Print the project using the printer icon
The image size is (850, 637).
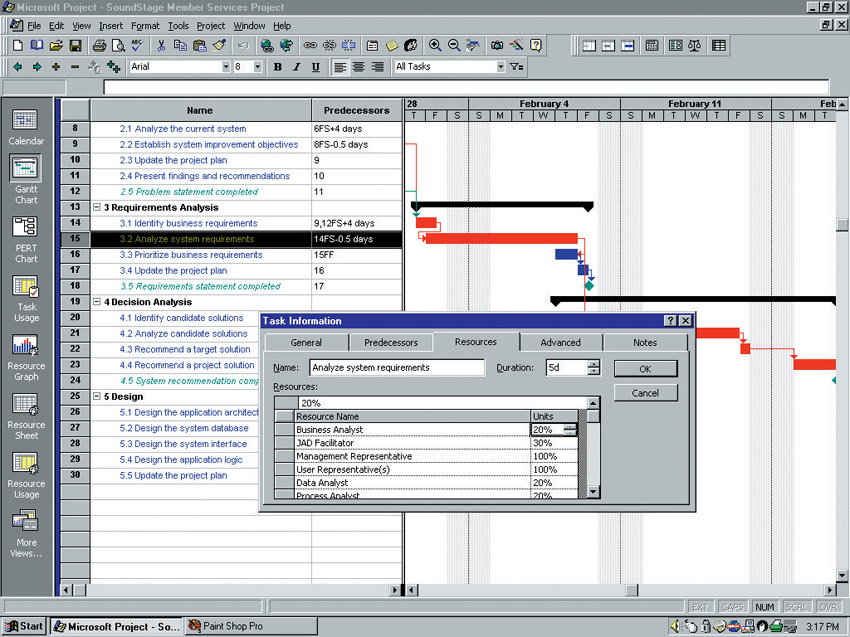tap(99, 46)
